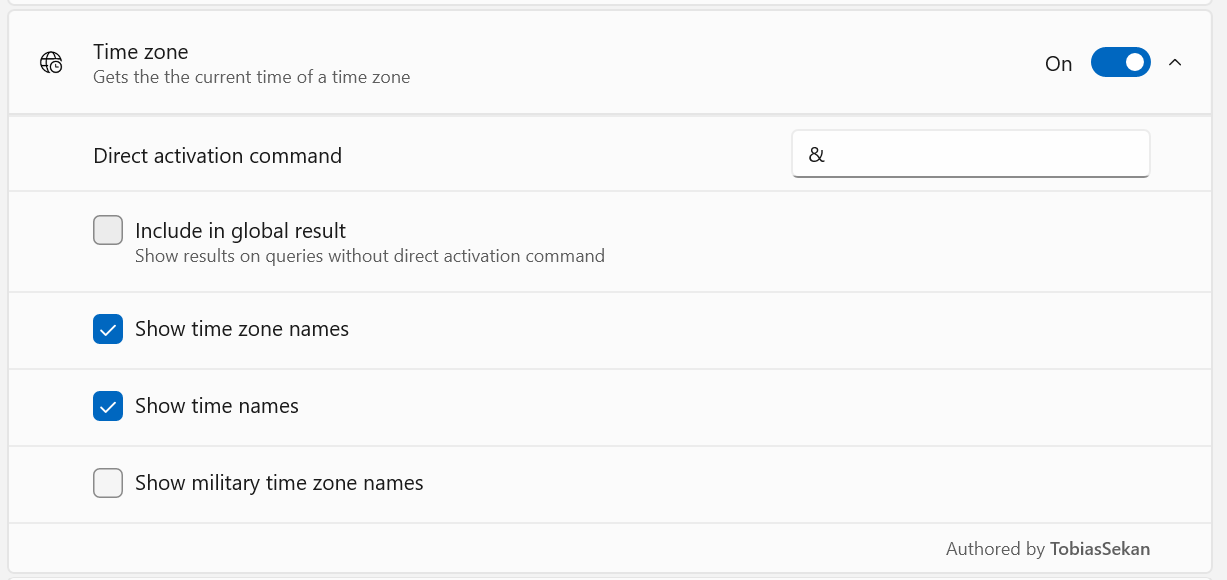
Task: Click the checkmark icon for Show time names
Action: coord(108,406)
